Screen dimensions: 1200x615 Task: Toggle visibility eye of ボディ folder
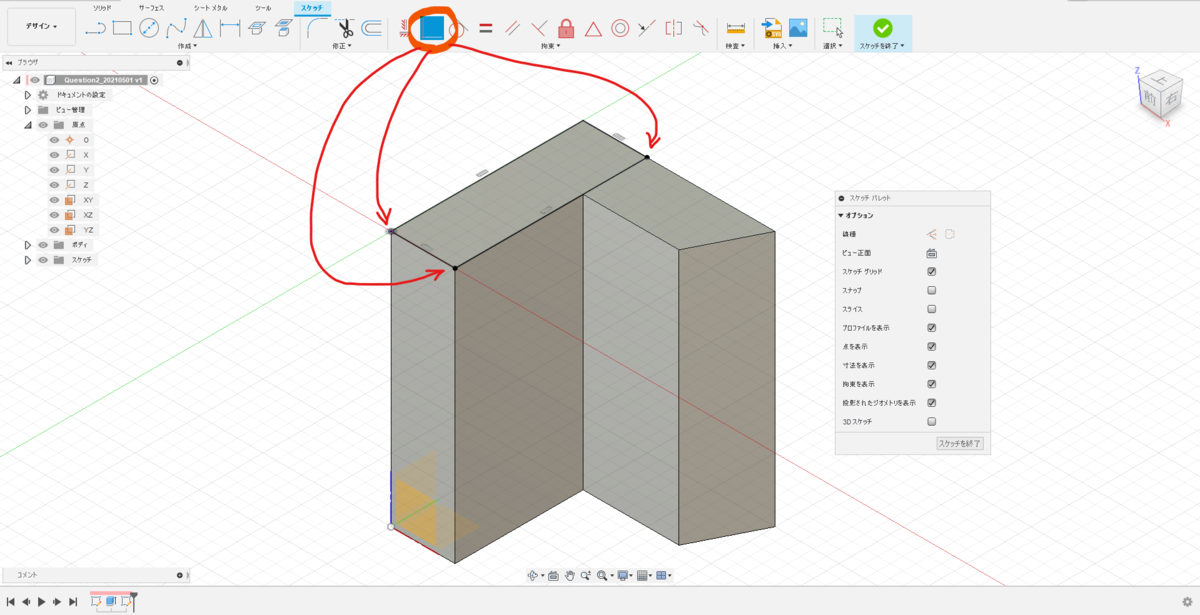43,245
